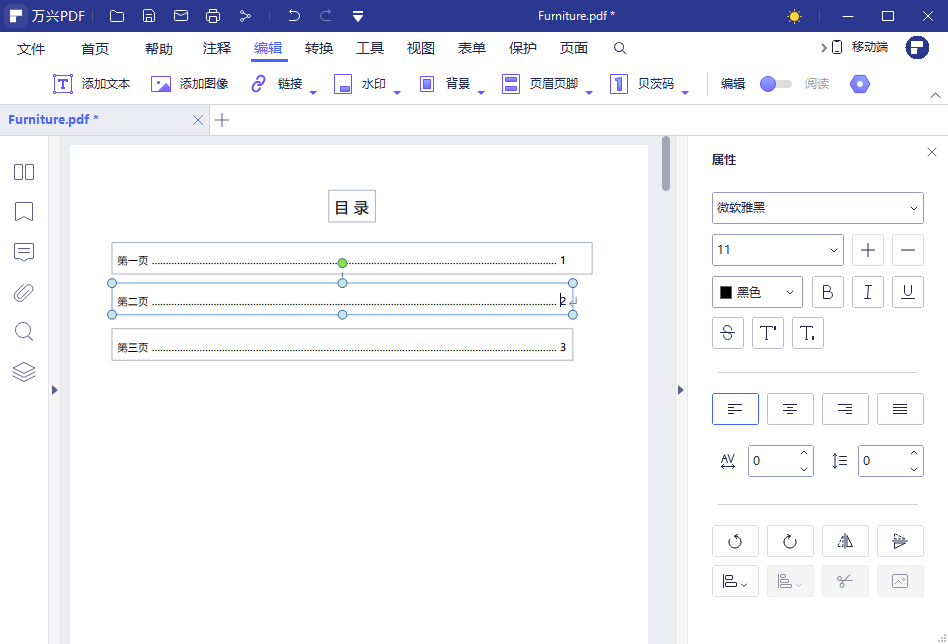
Task: Flip the selection horizontally
Action: 845,540
